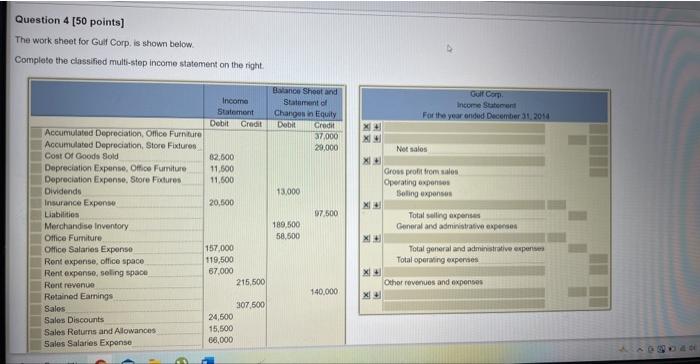Remove the row under General and administrative expenses

click(x=367, y=238)
